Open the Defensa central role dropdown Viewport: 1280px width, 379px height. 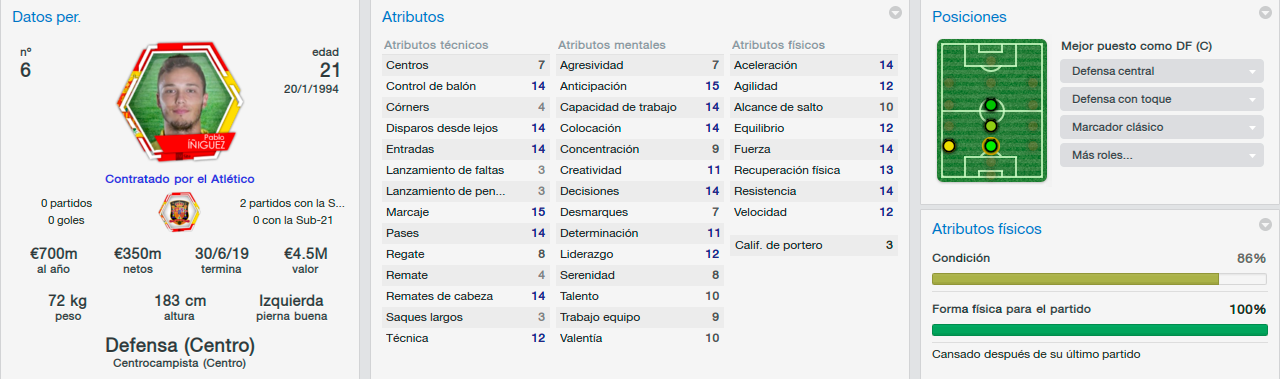1162,71
